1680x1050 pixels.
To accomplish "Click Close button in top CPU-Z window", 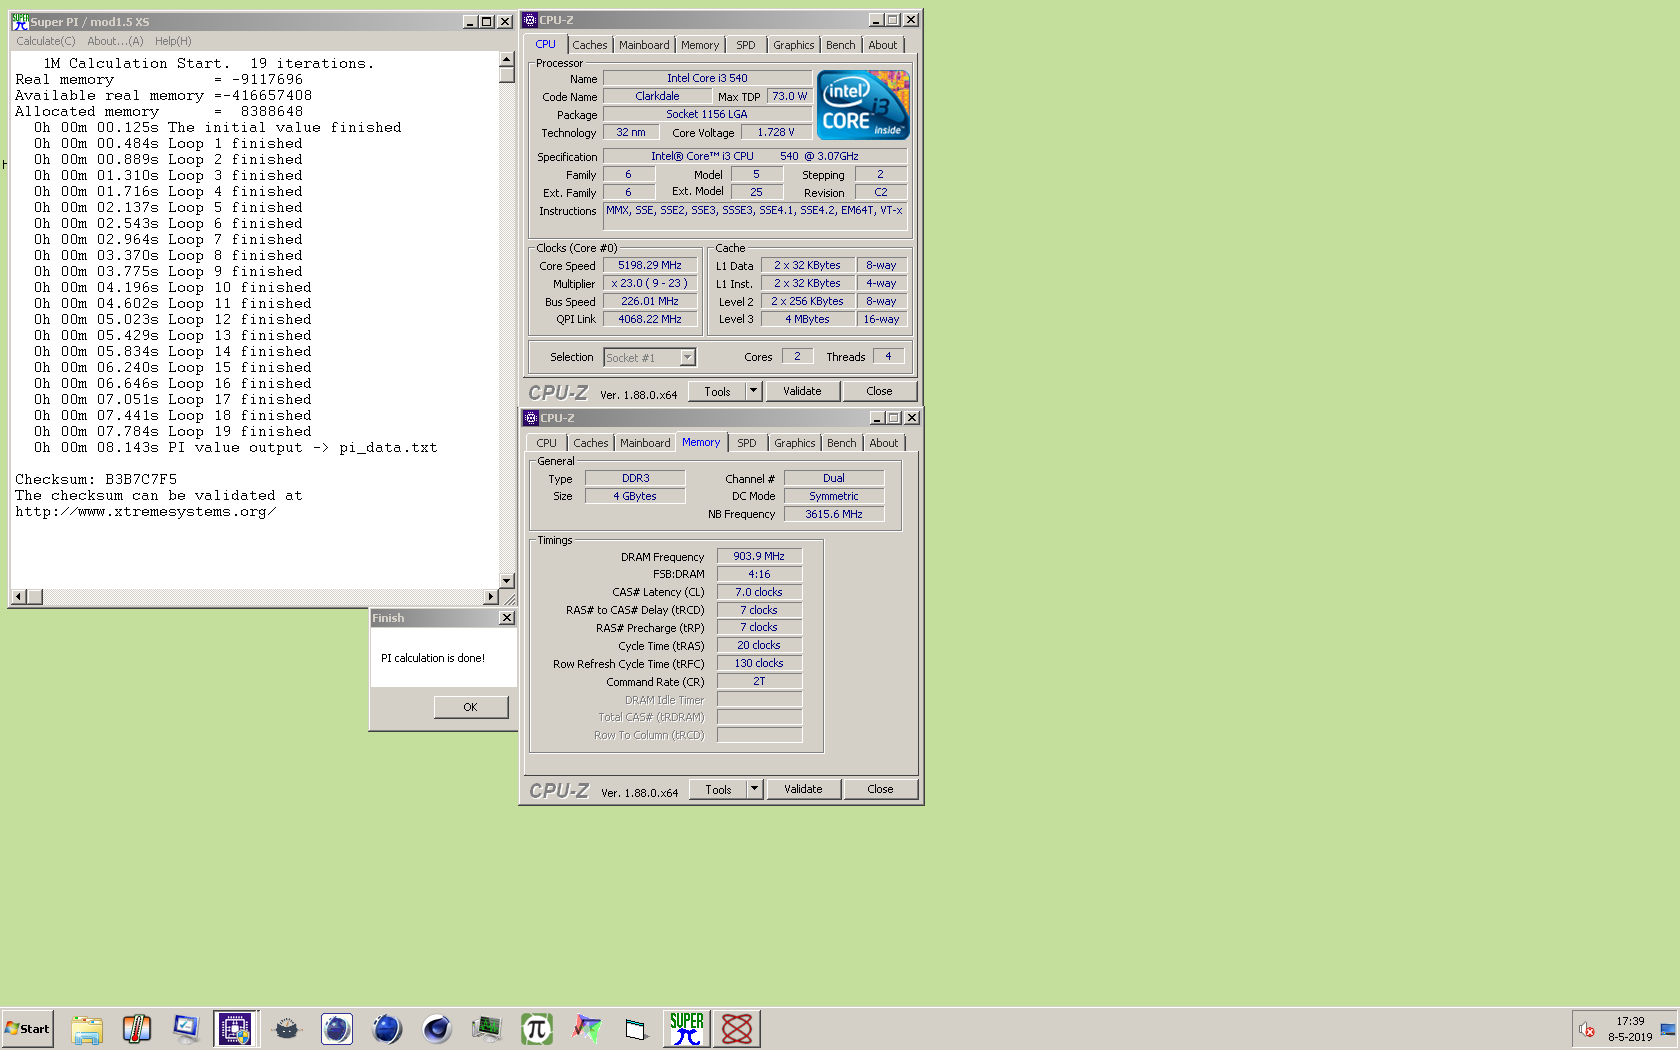I will (880, 391).
